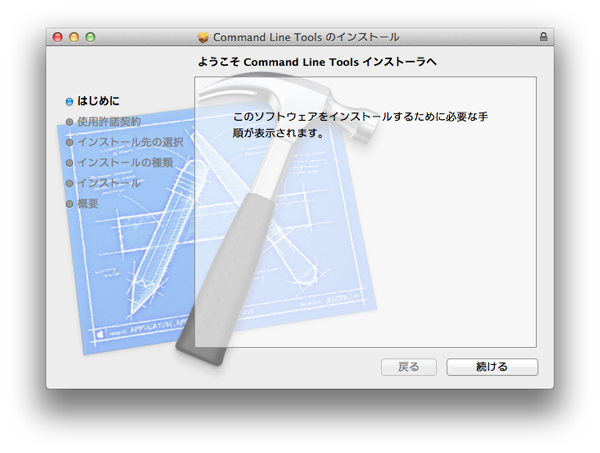Select the はじめに step in sidebar

[x=98, y=101]
